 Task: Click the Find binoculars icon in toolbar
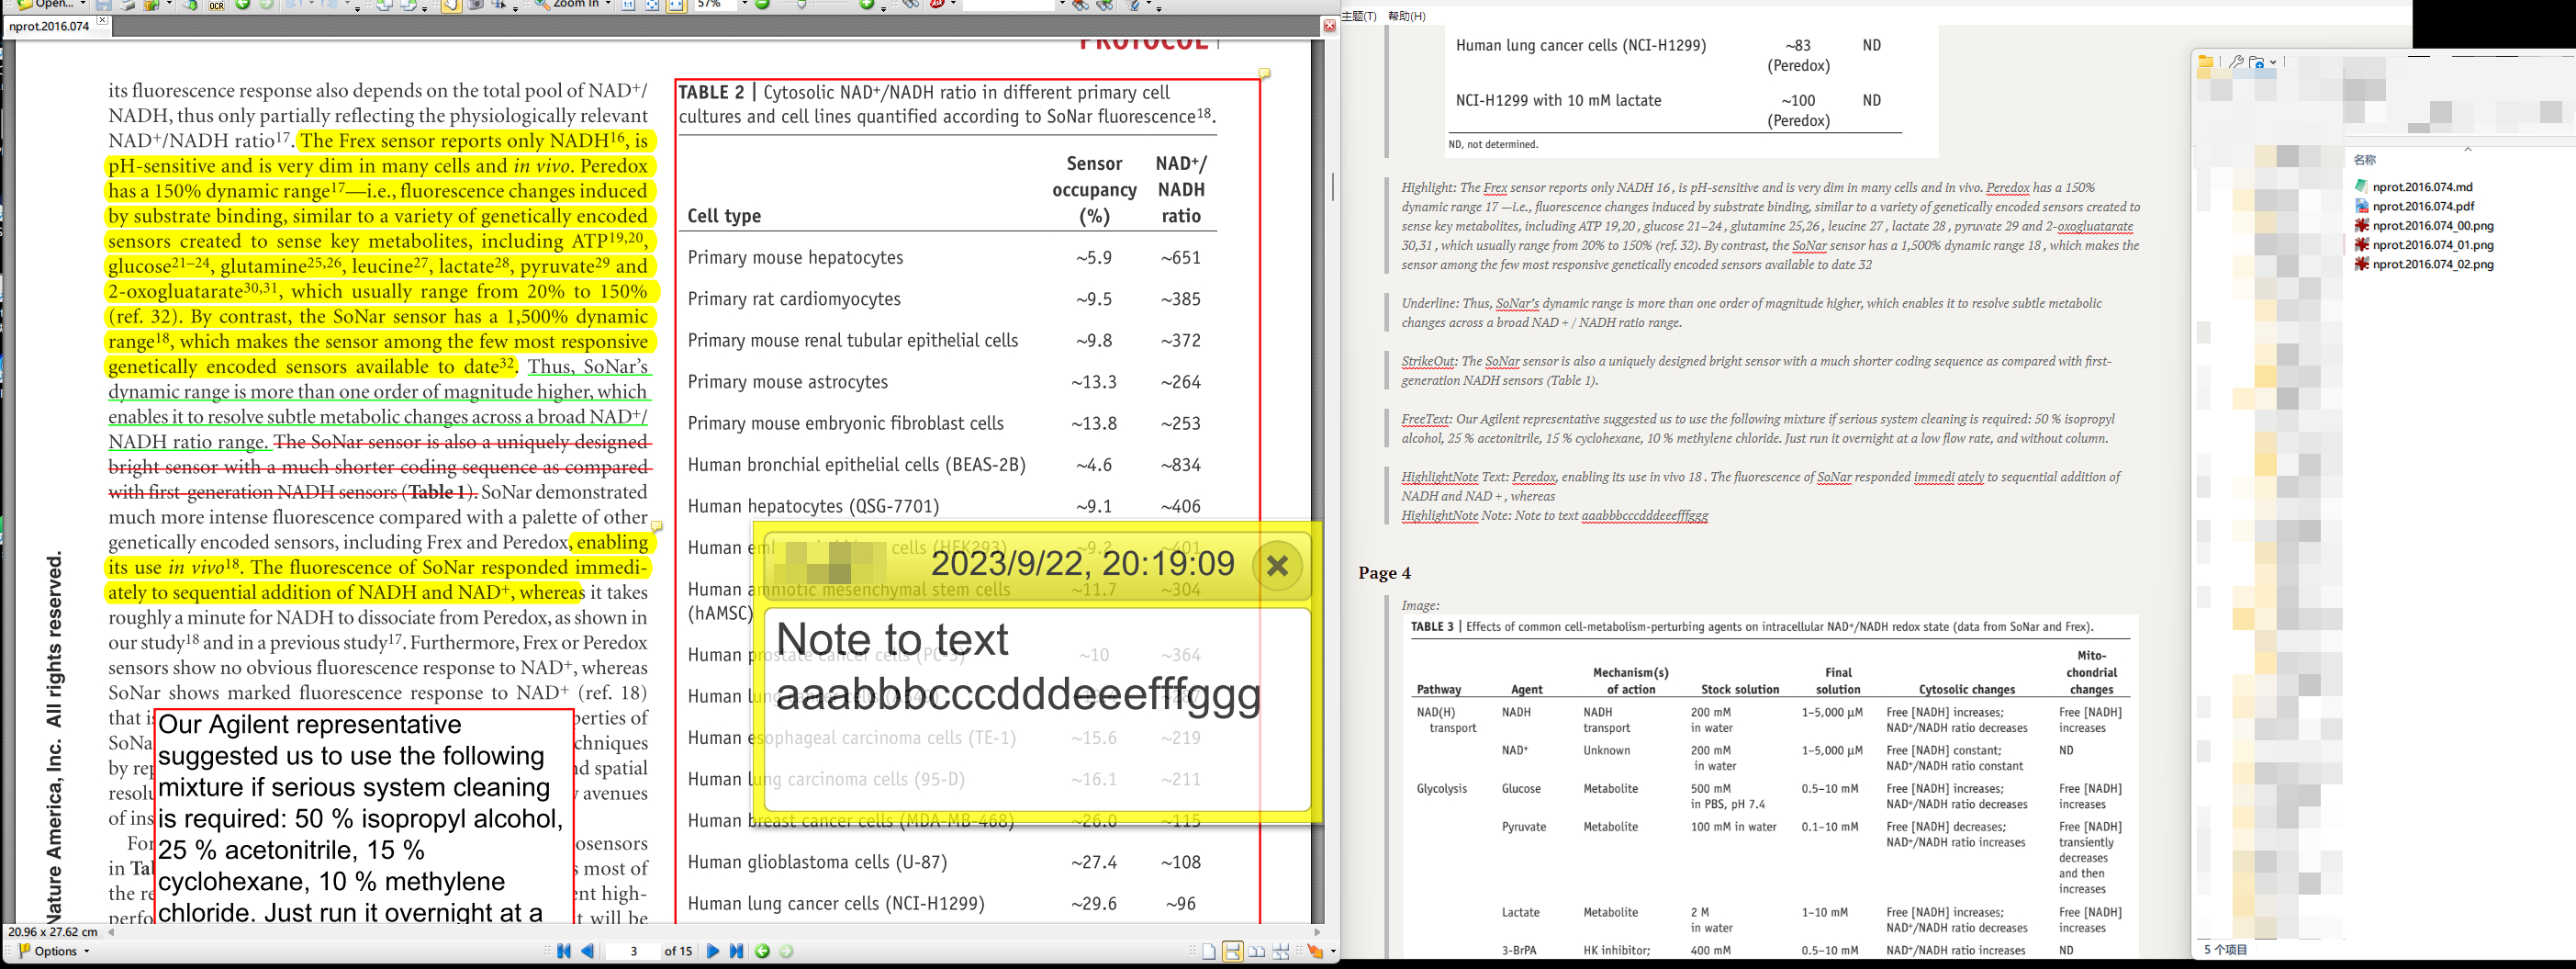coord(910,5)
